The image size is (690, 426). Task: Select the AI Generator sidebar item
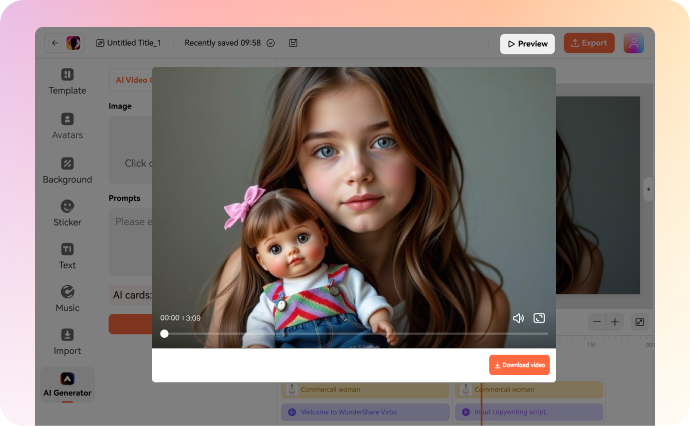click(67, 385)
